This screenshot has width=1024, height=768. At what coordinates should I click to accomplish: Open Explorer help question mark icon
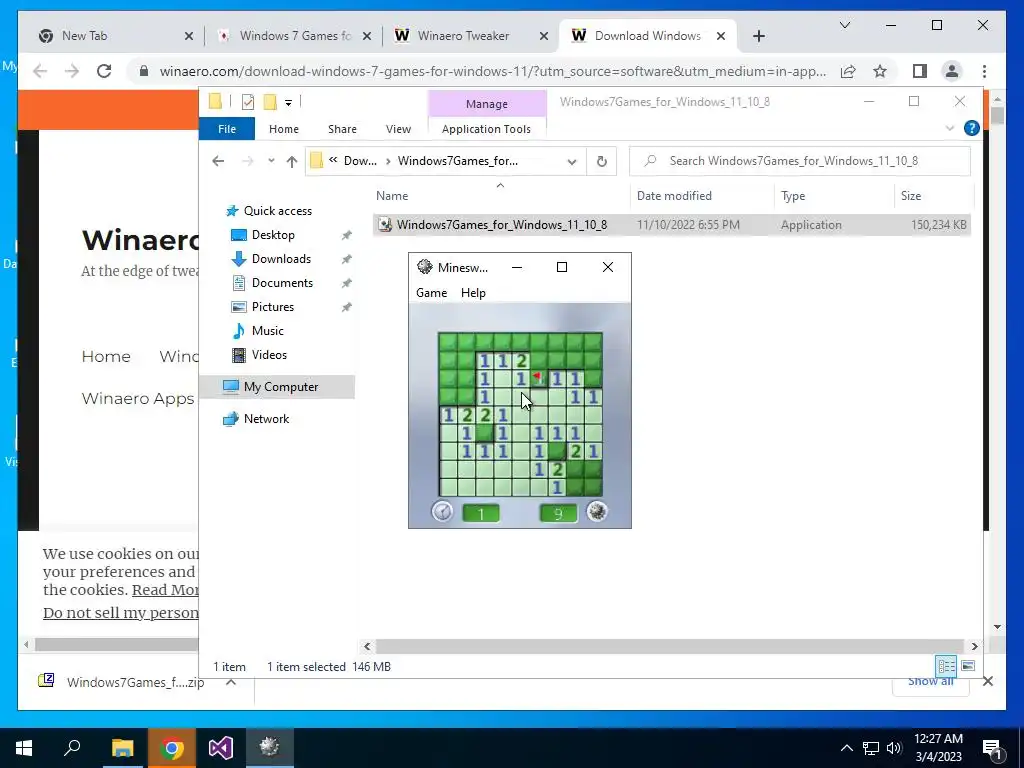[971, 129]
